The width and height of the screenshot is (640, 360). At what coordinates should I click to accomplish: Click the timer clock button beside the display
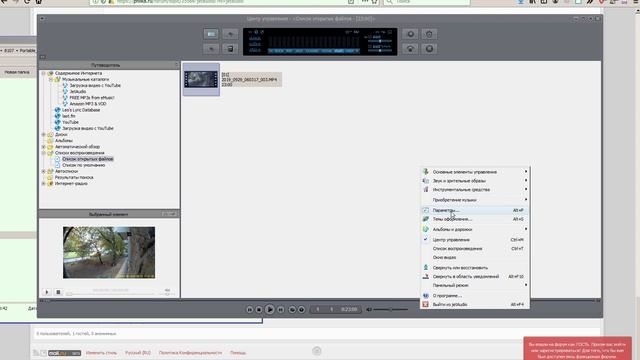(x=429, y=34)
